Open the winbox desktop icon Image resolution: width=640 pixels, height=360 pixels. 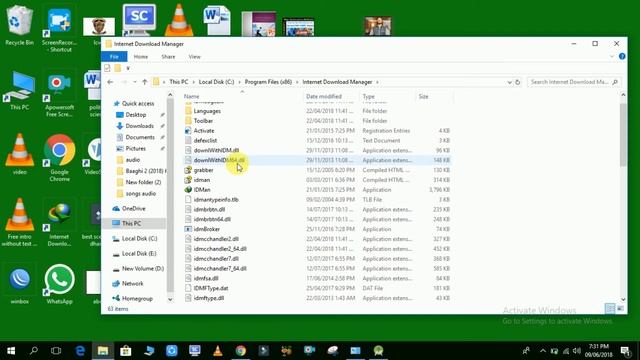pyautogui.click(x=19, y=286)
